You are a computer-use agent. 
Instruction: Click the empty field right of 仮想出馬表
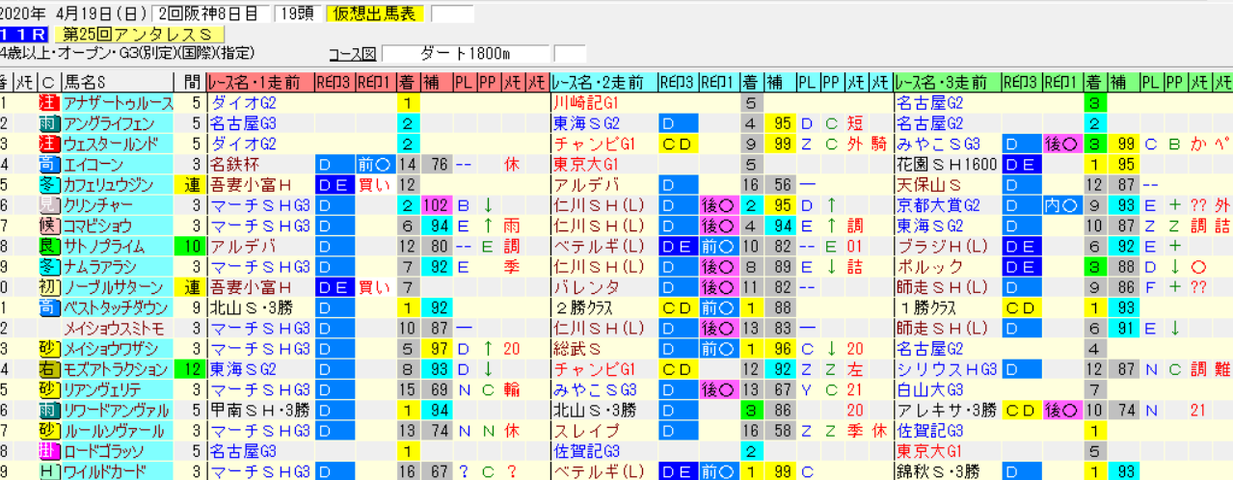coord(452,13)
